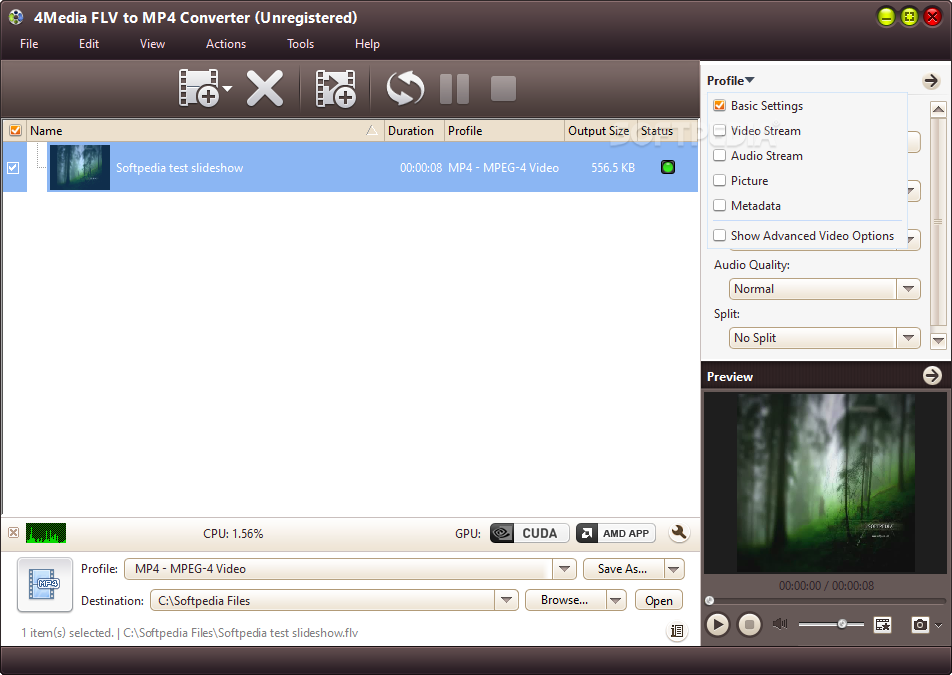
Task: Open the log list icon in status bar
Action: [677, 631]
